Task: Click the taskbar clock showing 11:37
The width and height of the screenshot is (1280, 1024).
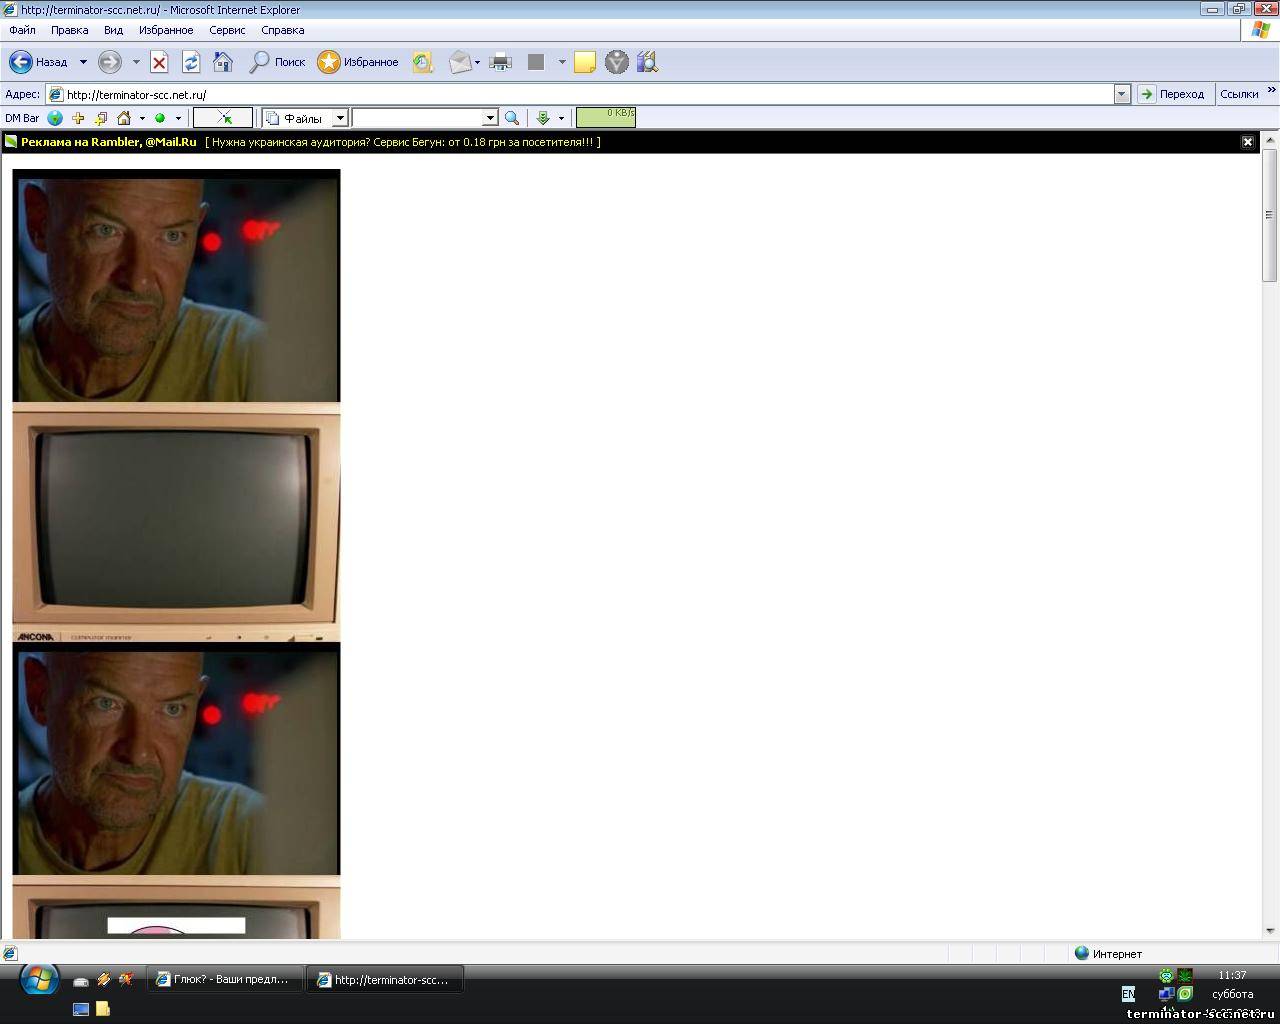Action: (1232, 975)
